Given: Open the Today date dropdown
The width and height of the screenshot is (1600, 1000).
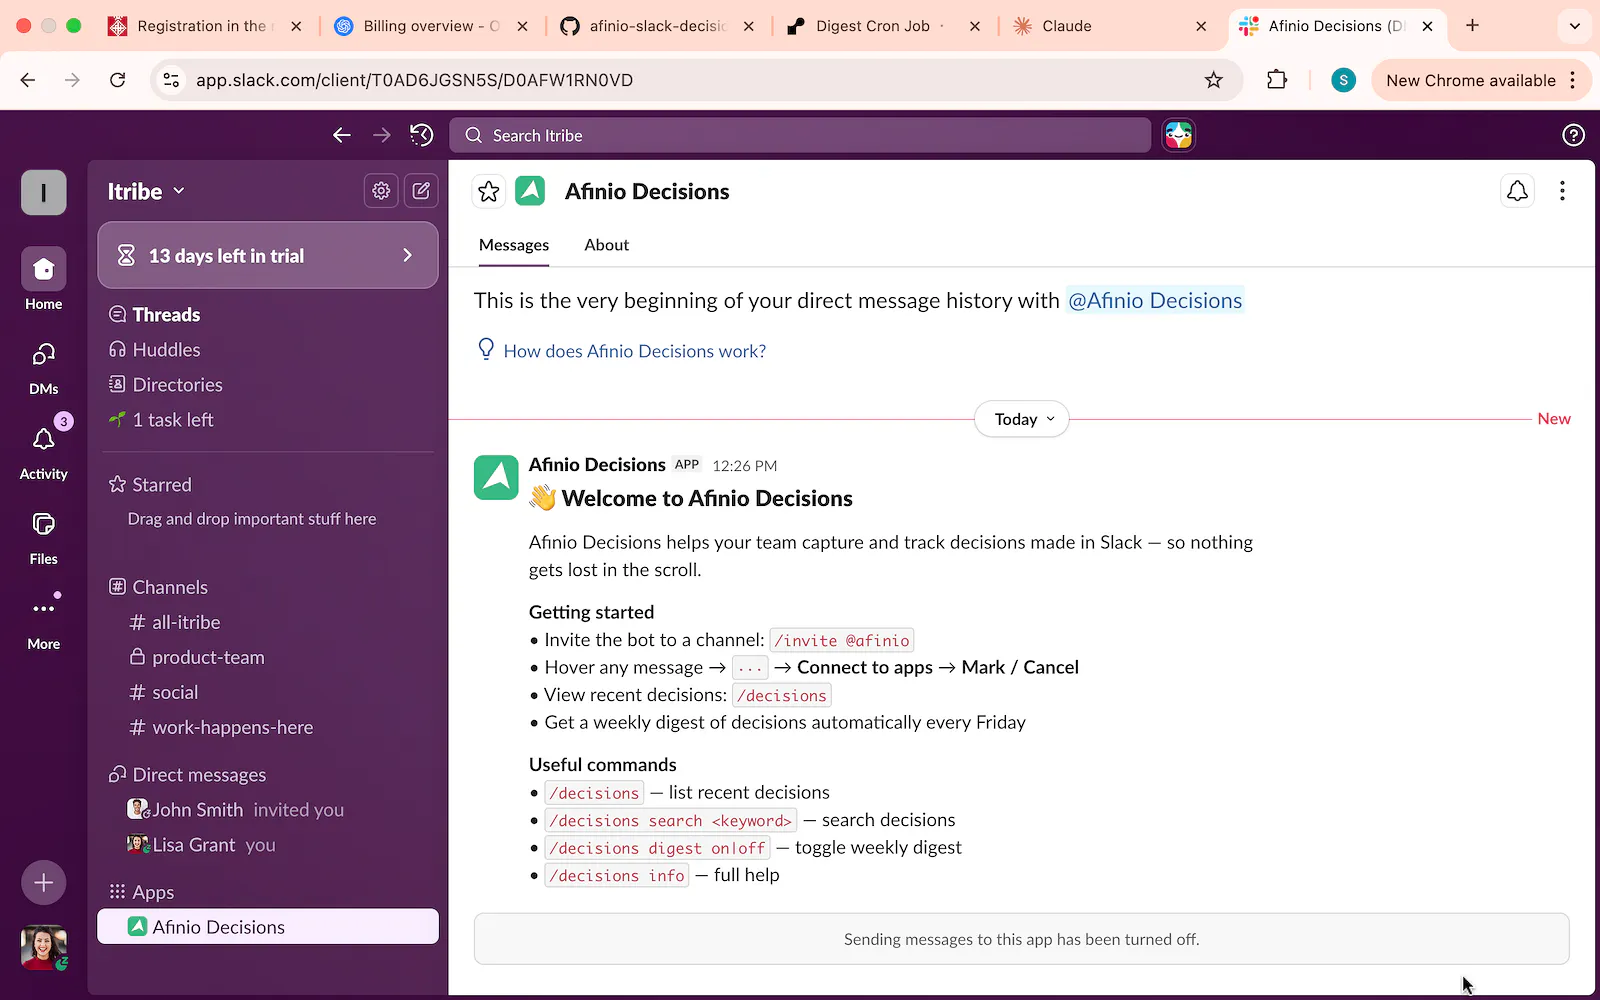Looking at the screenshot, I should (1022, 419).
